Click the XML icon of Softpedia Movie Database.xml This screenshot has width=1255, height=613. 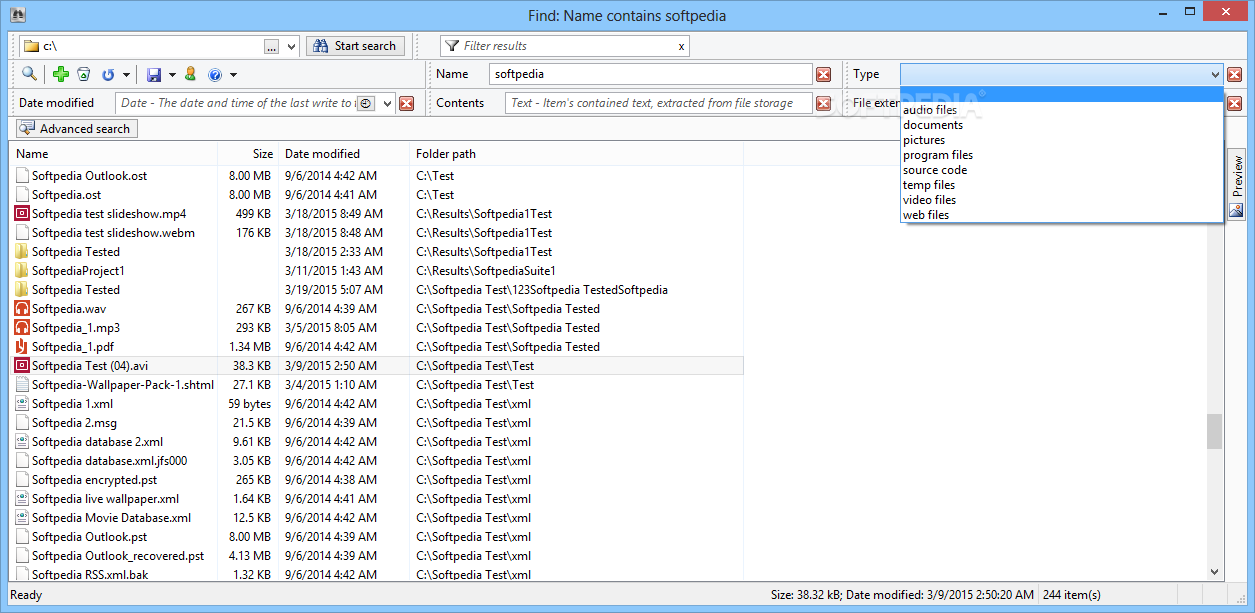pyautogui.click(x=22, y=517)
